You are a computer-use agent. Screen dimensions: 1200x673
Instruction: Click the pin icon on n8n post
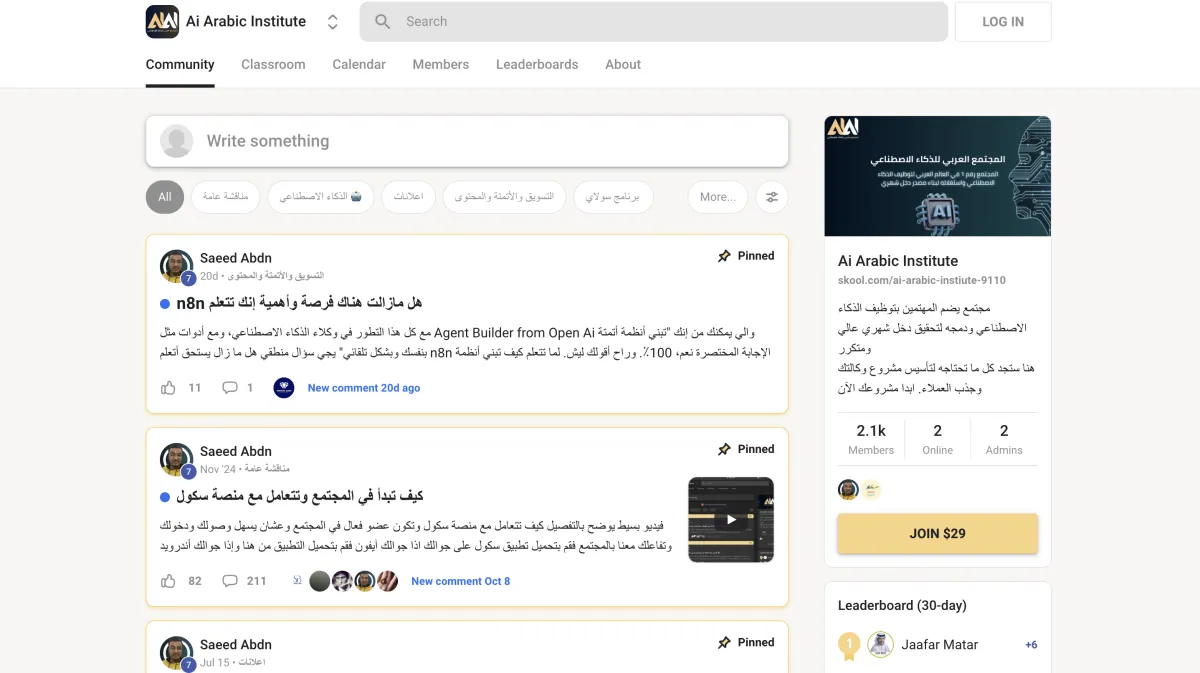pyautogui.click(x=724, y=256)
